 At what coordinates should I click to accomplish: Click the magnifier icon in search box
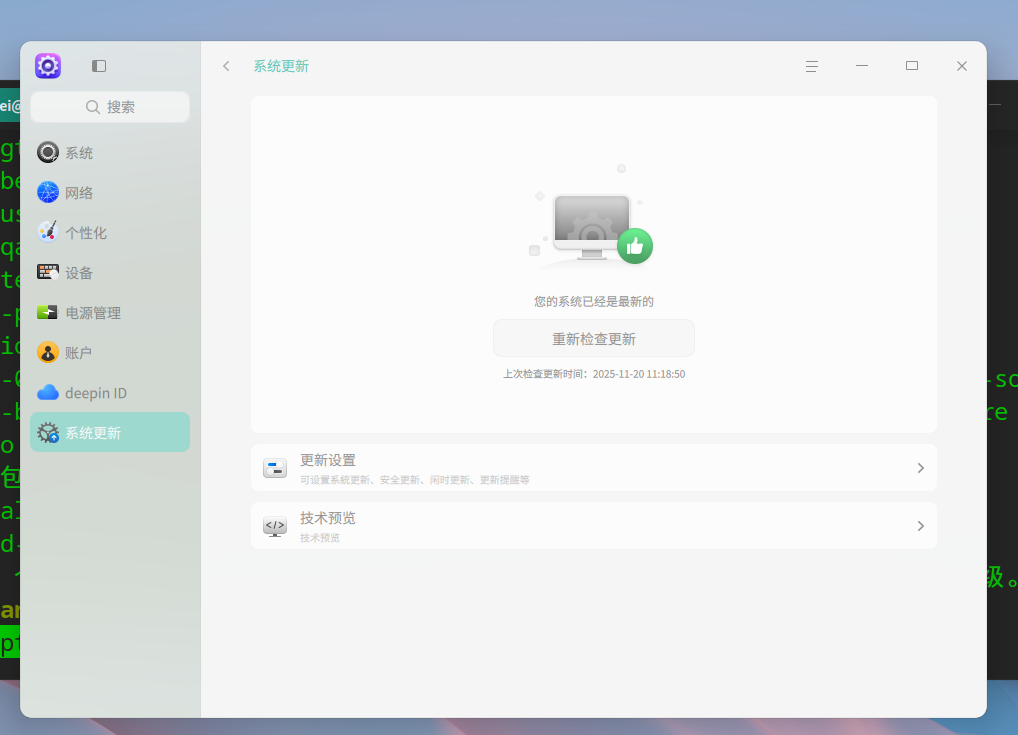click(93, 106)
